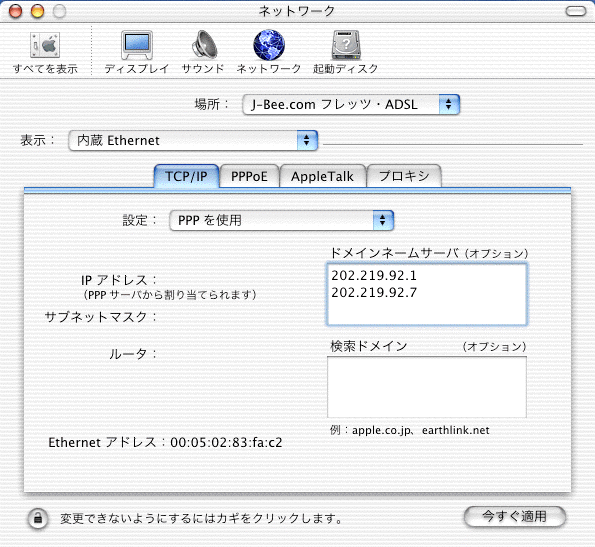Open the サウンド (Sound) speaker icon

204,45
